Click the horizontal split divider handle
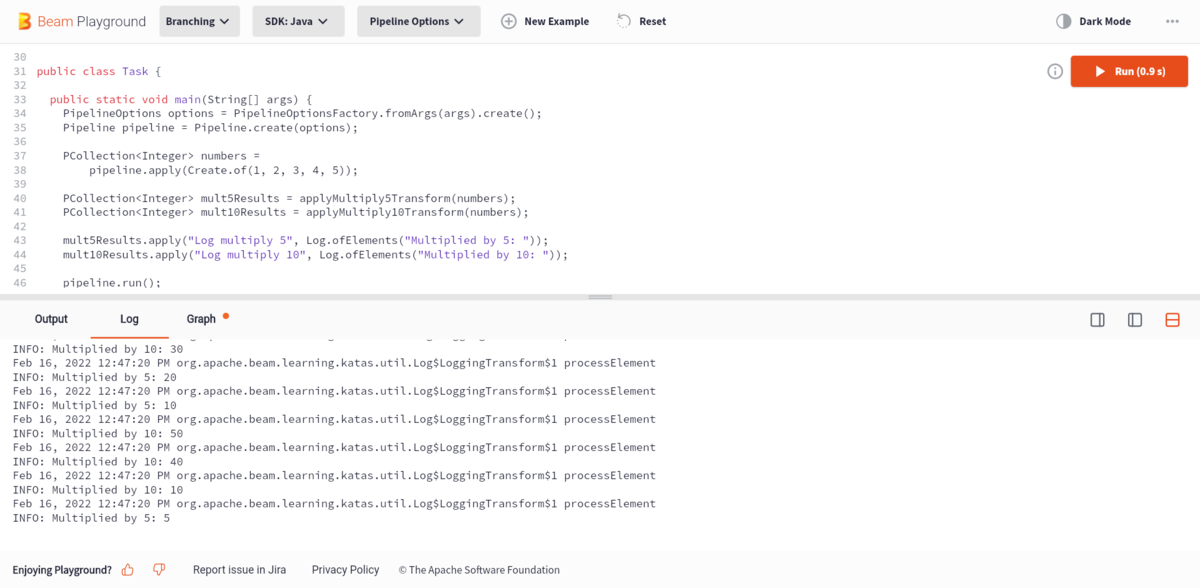 pos(600,297)
